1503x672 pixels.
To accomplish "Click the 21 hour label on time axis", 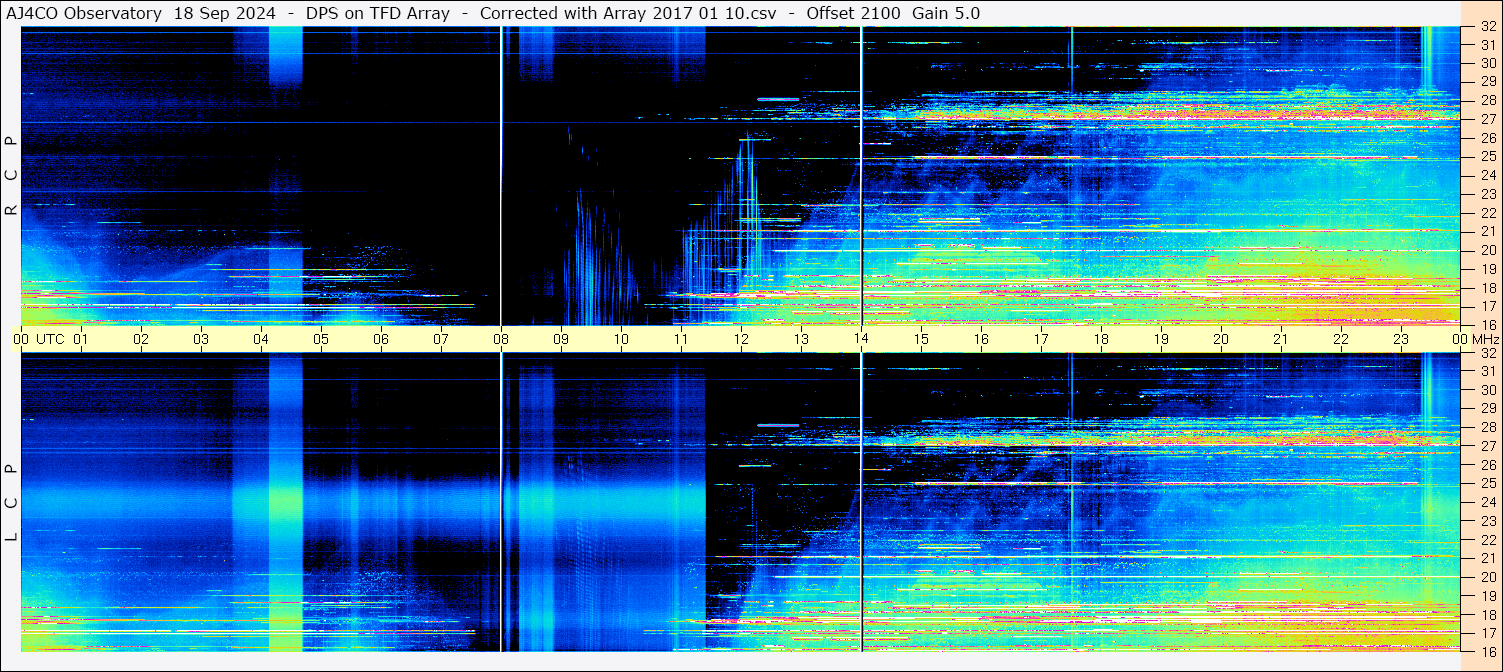I will tap(1280, 339).
